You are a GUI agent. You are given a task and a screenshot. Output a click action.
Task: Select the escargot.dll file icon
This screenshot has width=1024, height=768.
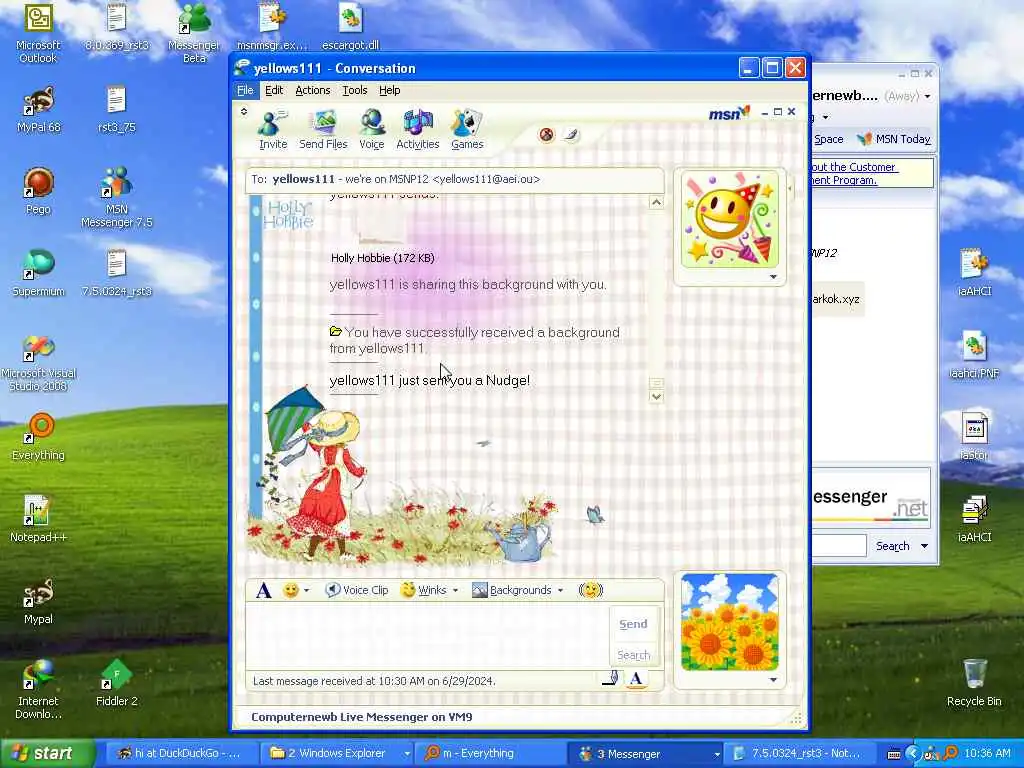pyautogui.click(x=351, y=27)
